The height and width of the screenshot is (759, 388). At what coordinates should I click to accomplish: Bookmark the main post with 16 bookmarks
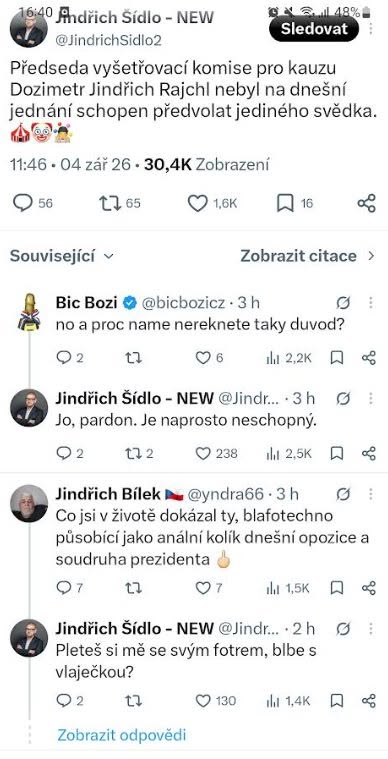[285, 204]
